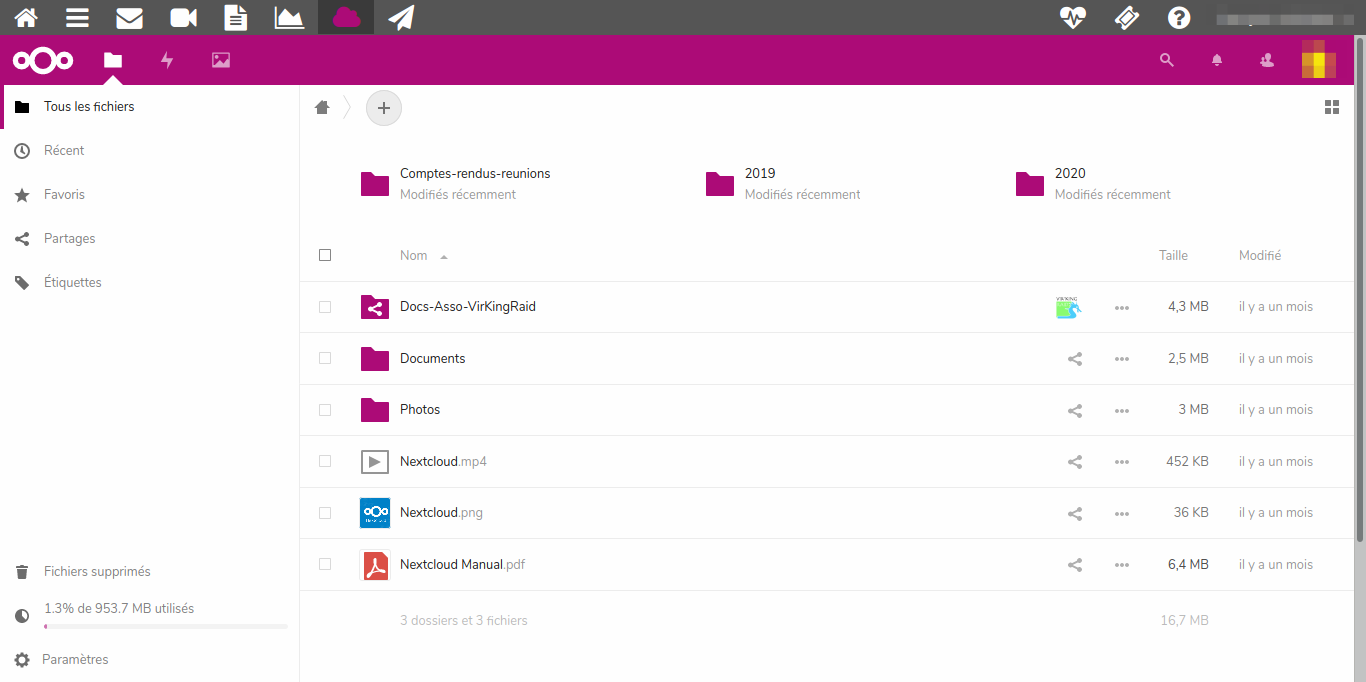Open three-dots menu for Photos folder

pyautogui.click(x=1122, y=410)
